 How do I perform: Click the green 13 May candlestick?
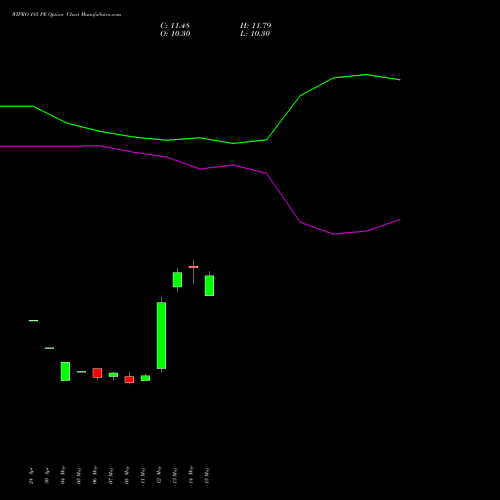(x=177, y=280)
